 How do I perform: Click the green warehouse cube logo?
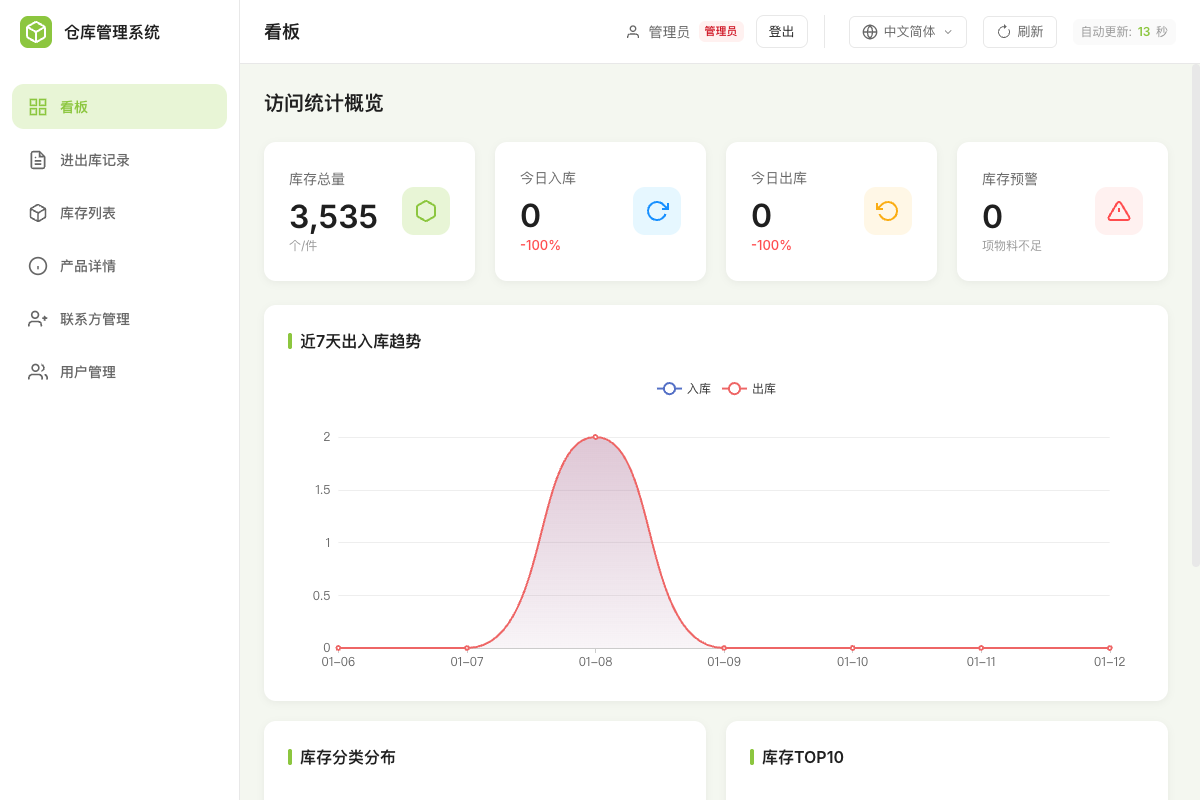point(36,32)
